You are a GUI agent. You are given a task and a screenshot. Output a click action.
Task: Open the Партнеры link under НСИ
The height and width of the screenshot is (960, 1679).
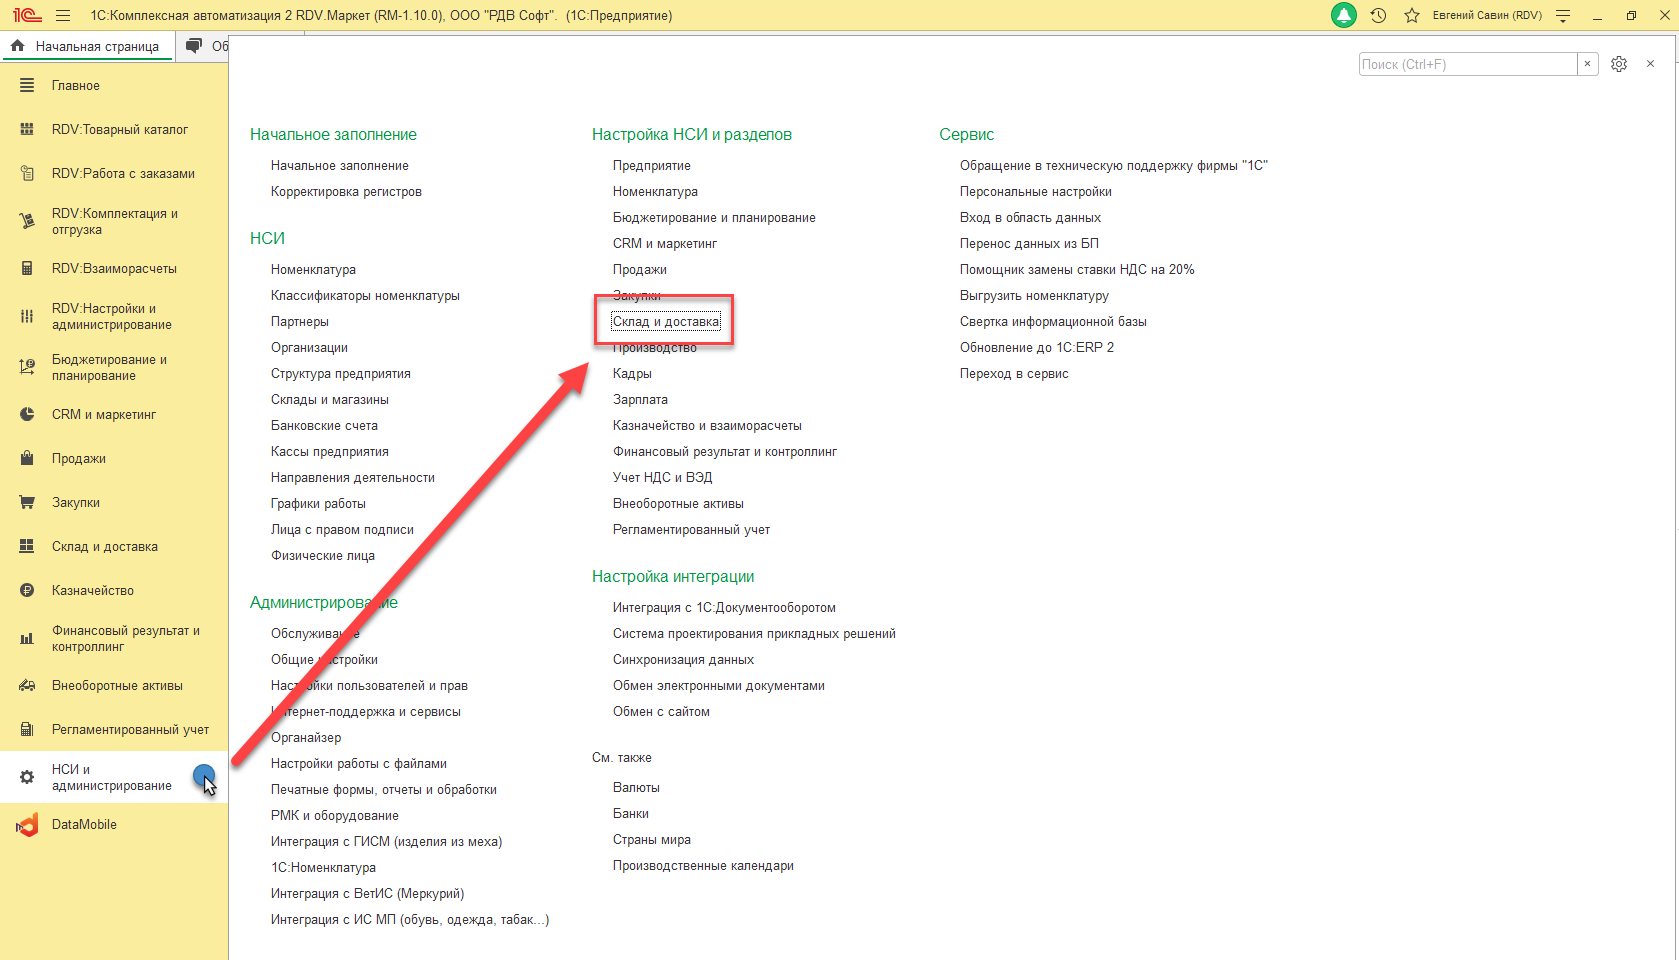click(300, 322)
